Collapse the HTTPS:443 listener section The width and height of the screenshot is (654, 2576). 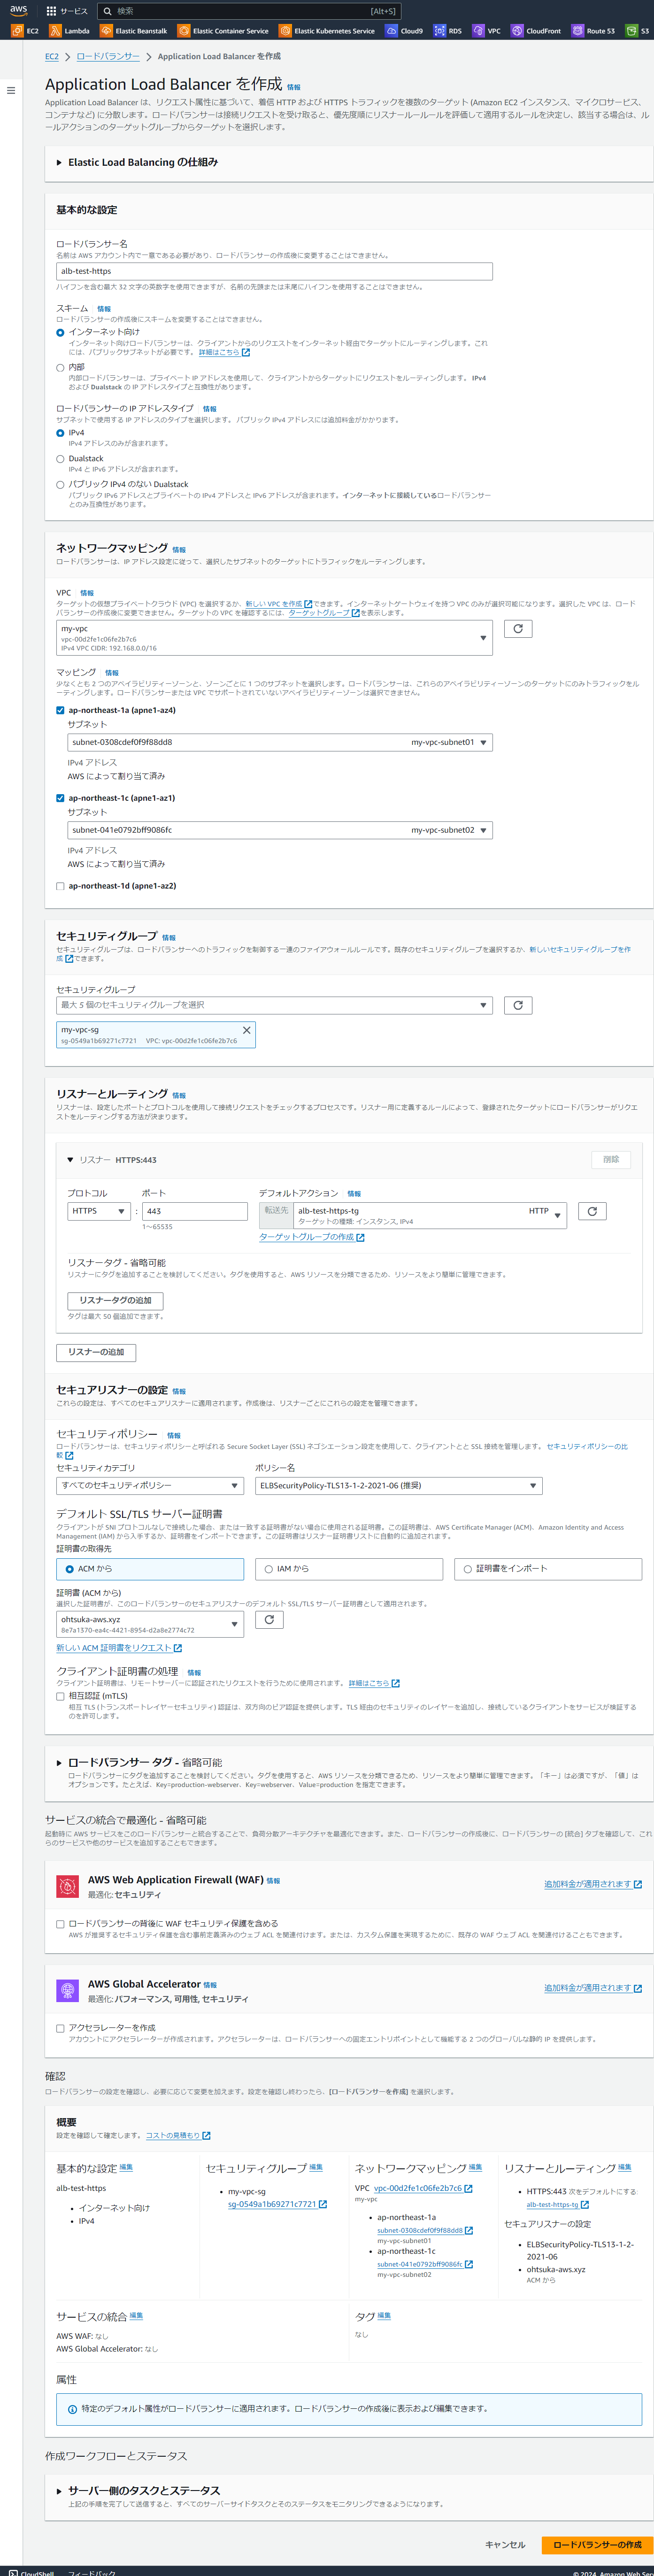point(70,1160)
